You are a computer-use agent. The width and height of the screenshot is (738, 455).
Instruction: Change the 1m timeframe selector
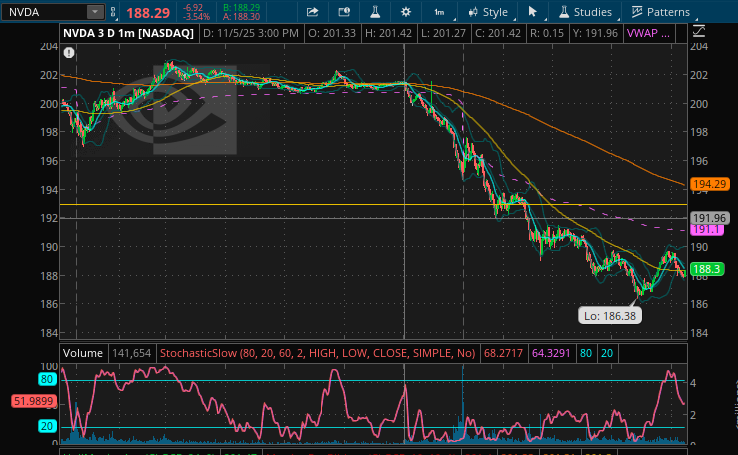440,12
